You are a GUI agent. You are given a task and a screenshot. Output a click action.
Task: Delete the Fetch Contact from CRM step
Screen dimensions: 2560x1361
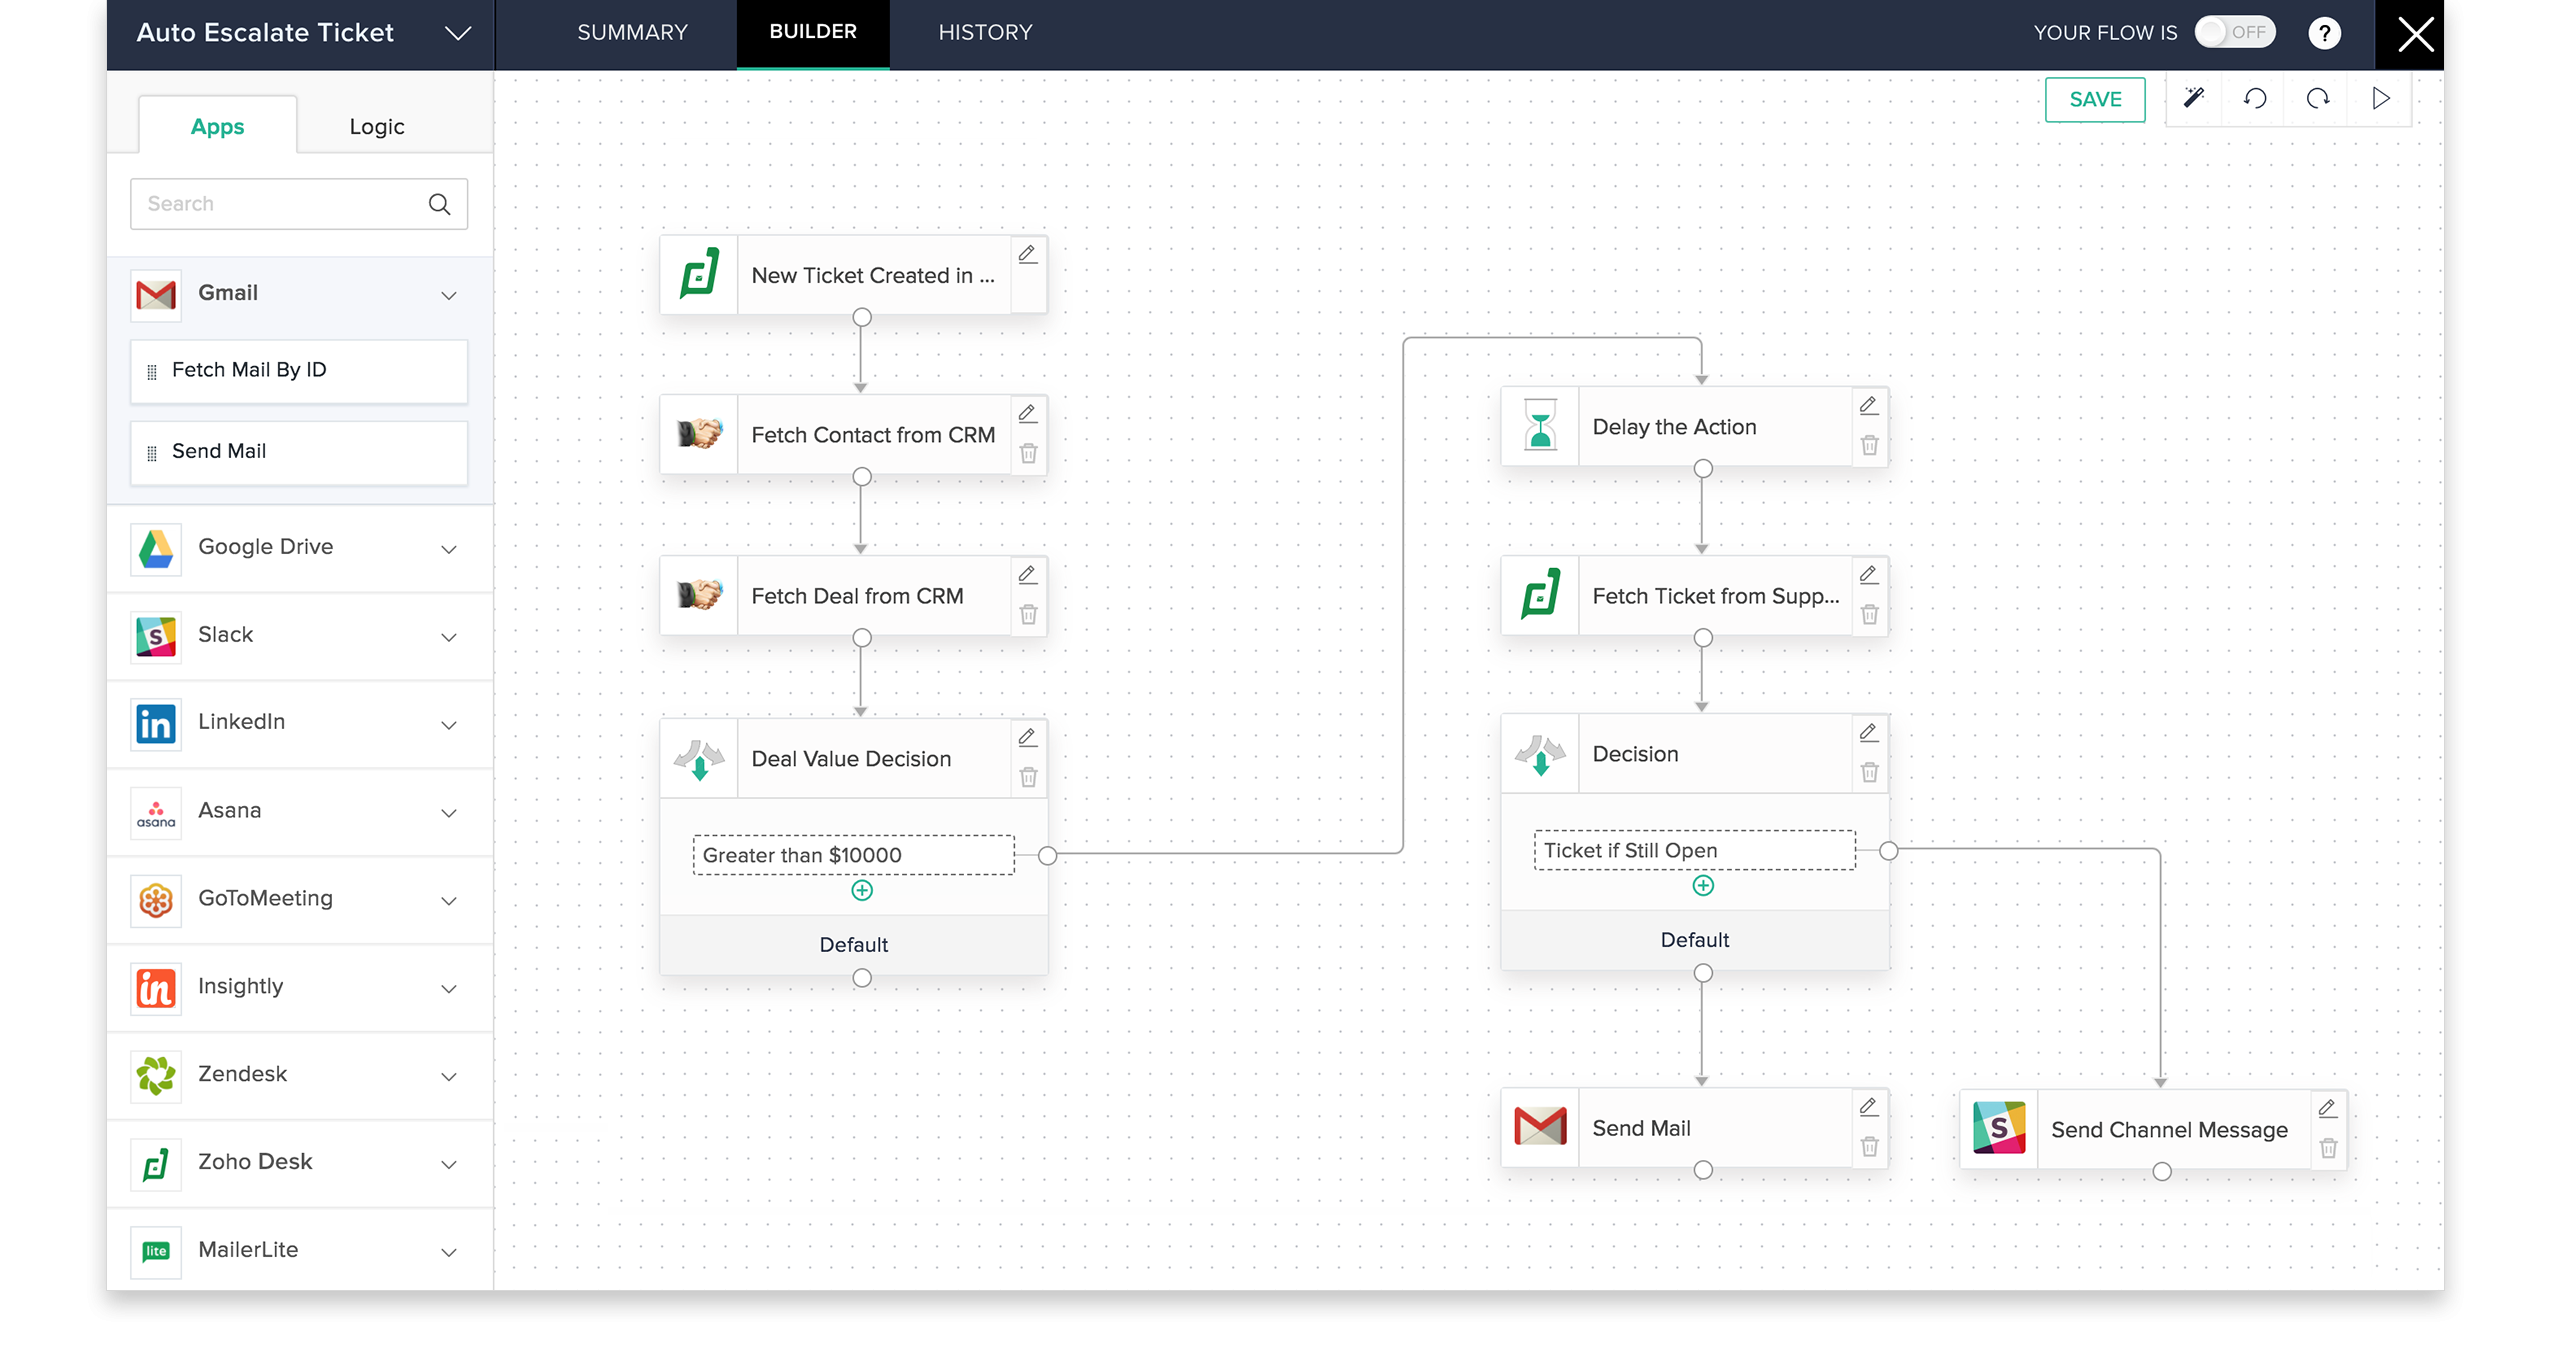click(1028, 454)
